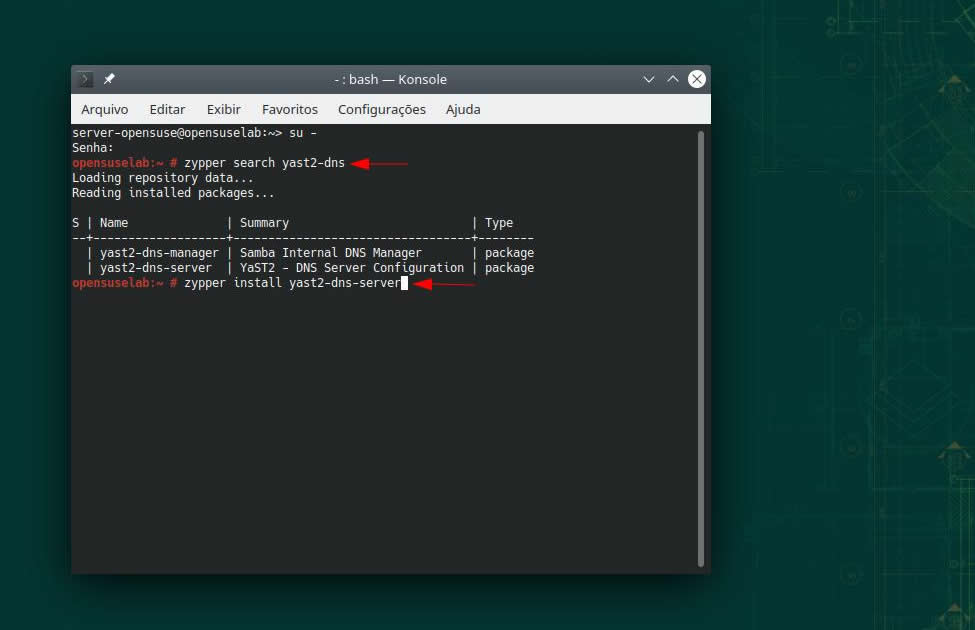
Task: Click the empty terminal area below the prompt
Action: [380, 430]
